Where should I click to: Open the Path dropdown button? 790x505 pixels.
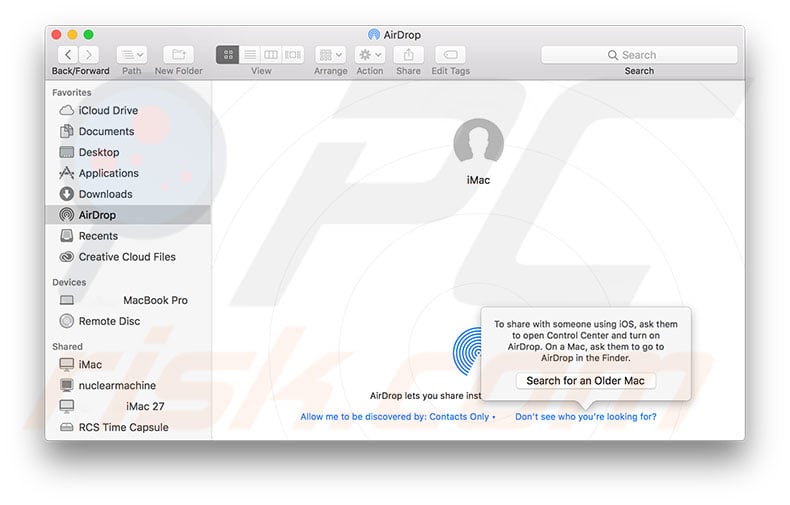point(132,54)
